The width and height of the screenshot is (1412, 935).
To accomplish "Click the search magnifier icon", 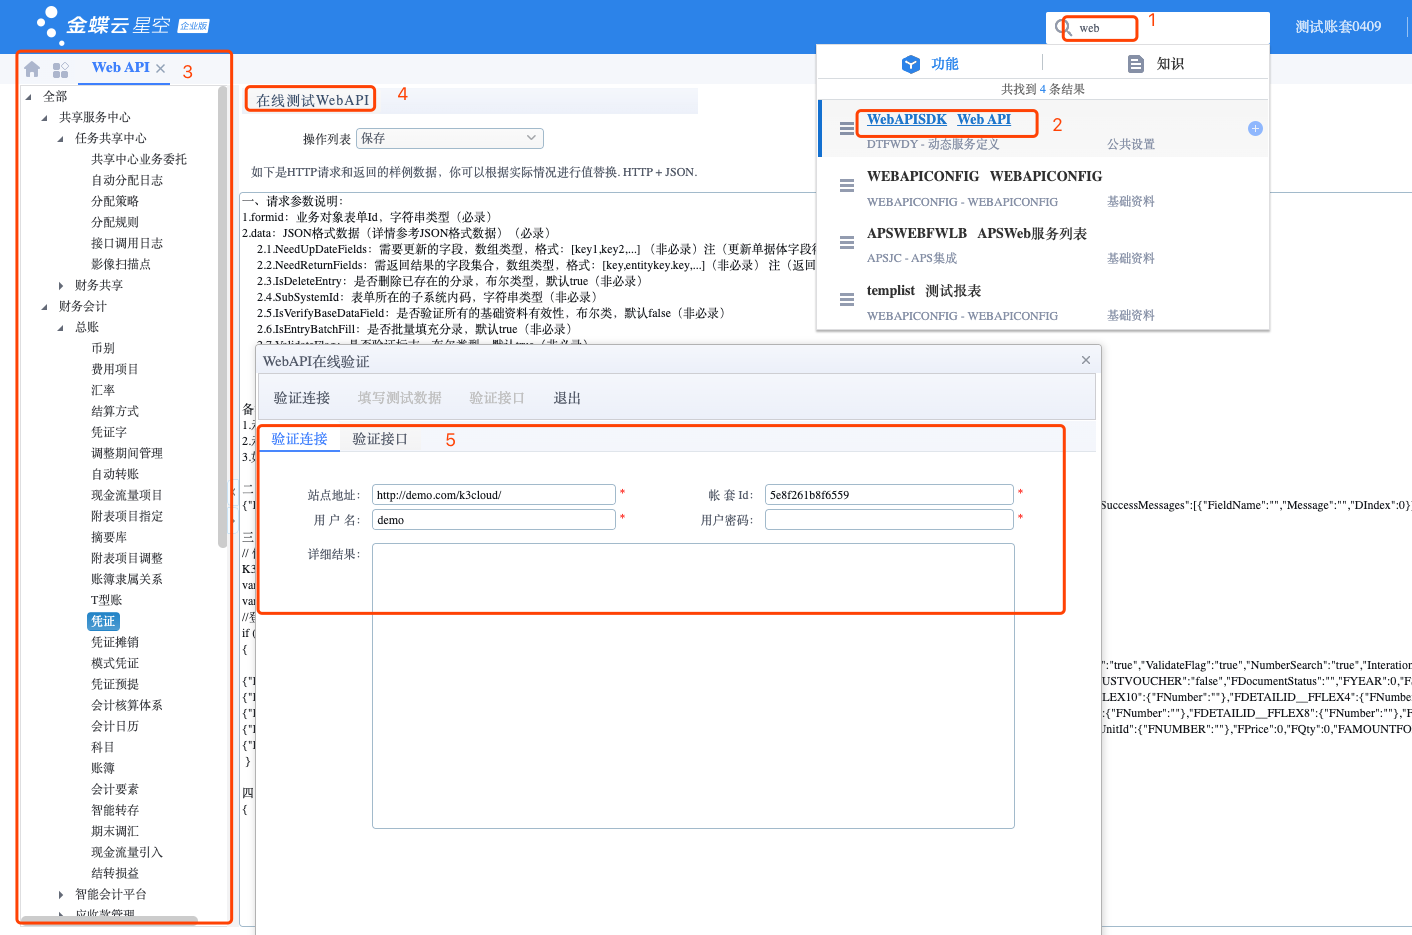I will click(x=1063, y=28).
